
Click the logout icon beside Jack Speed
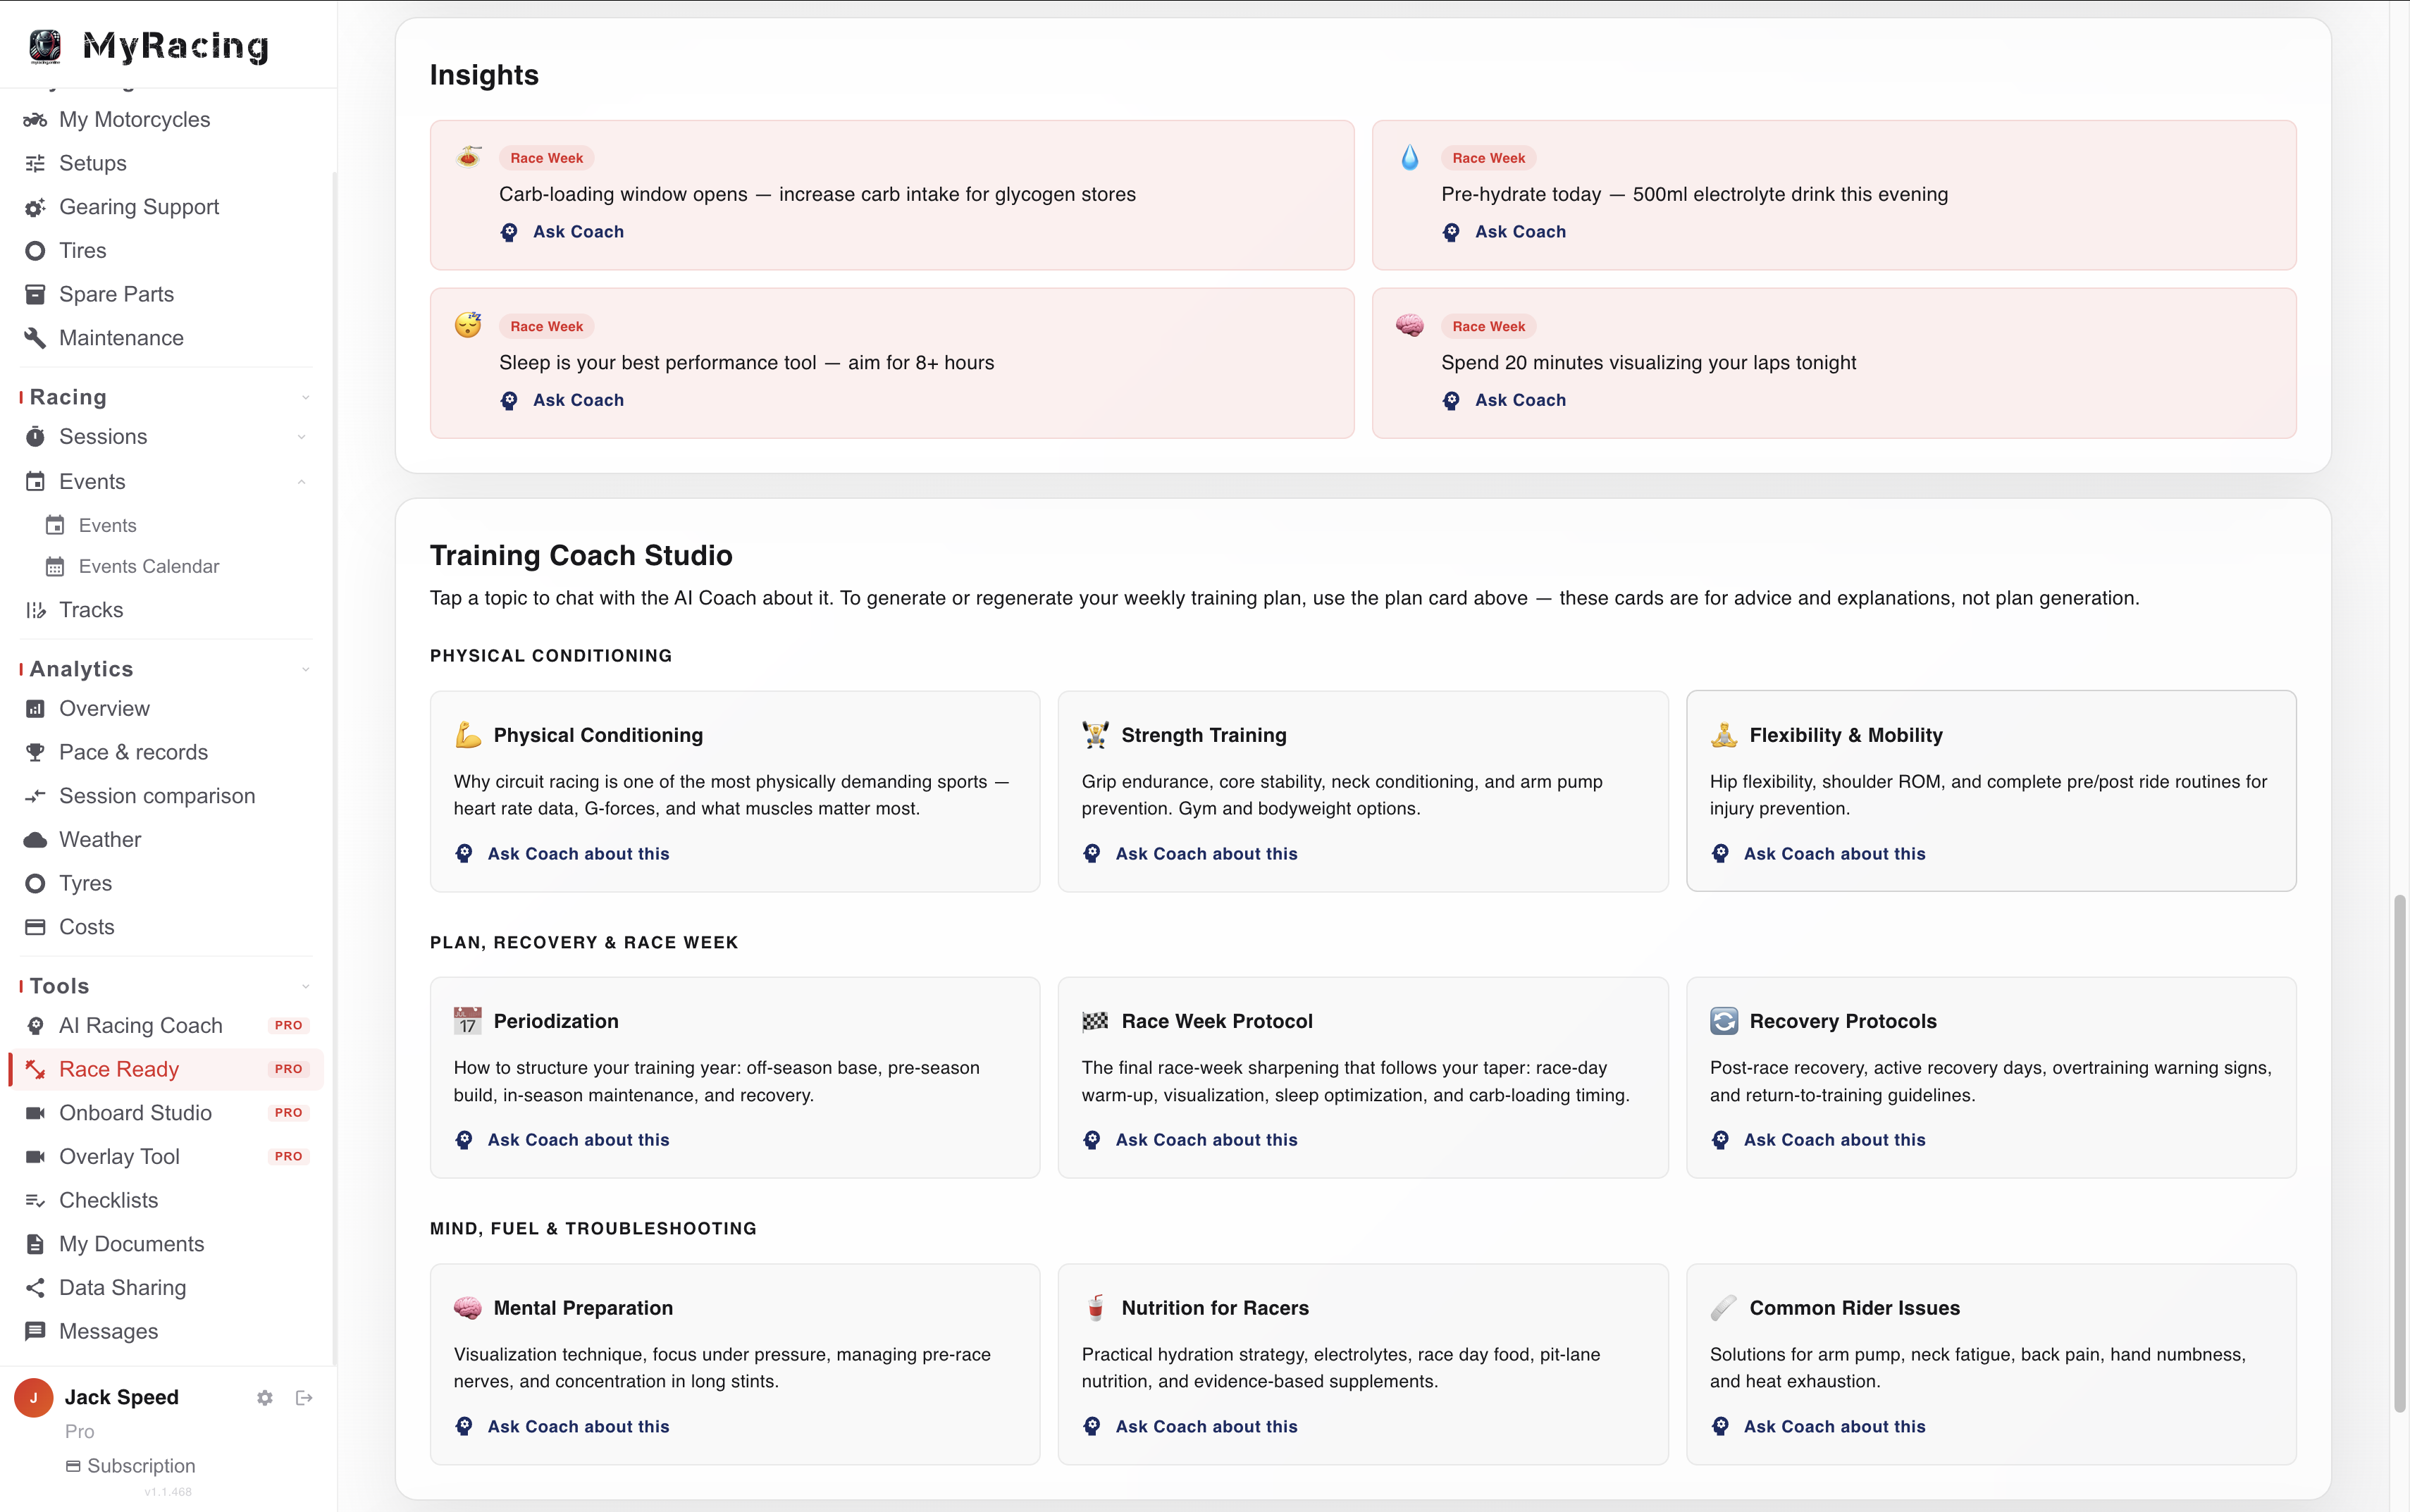(x=304, y=1398)
